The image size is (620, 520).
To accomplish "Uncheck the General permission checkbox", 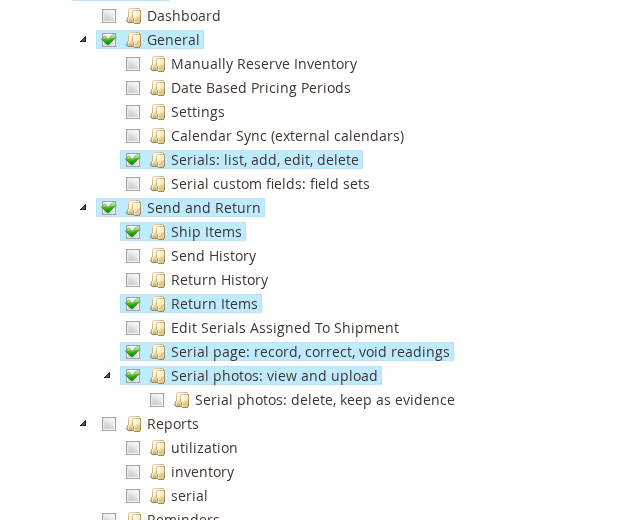I will pos(109,40).
